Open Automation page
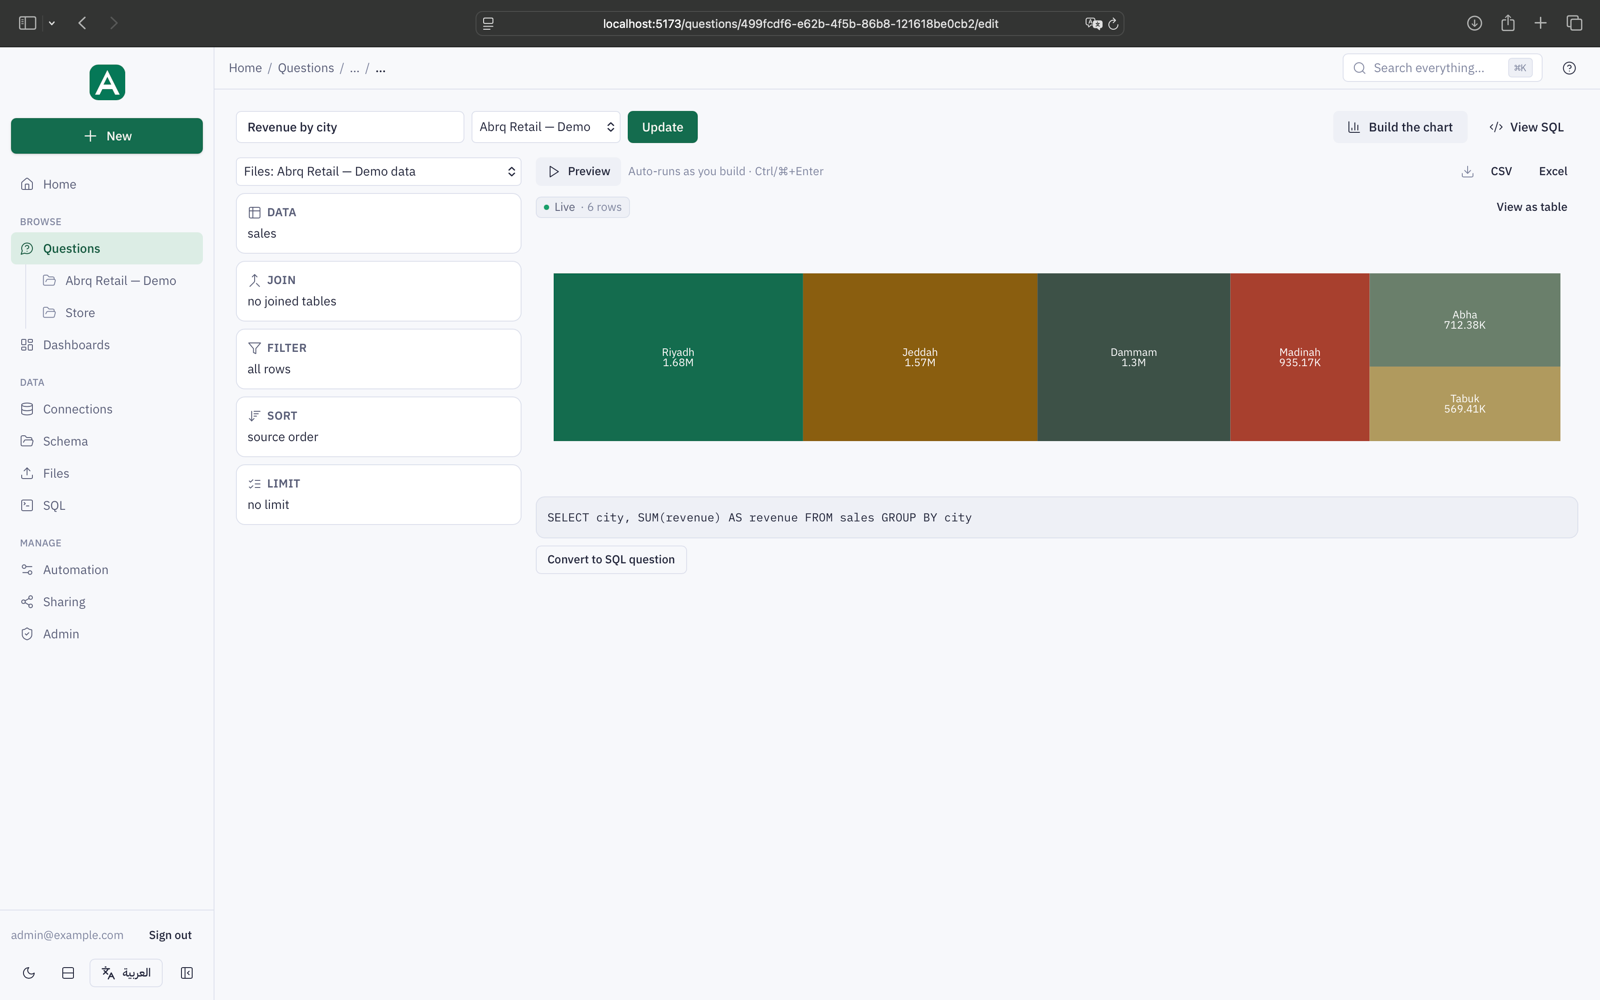Viewport: 1600px width, 1000px height. (x=107, y=570)
